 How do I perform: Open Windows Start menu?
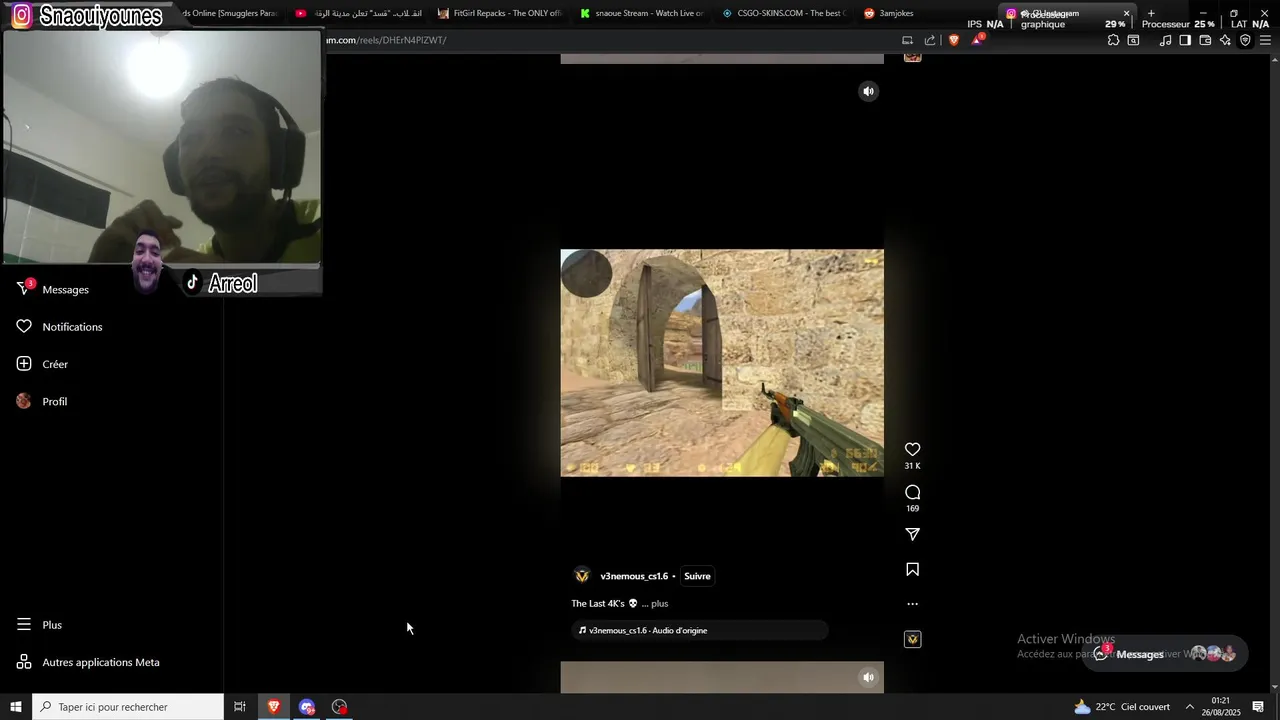click(16, 707)
